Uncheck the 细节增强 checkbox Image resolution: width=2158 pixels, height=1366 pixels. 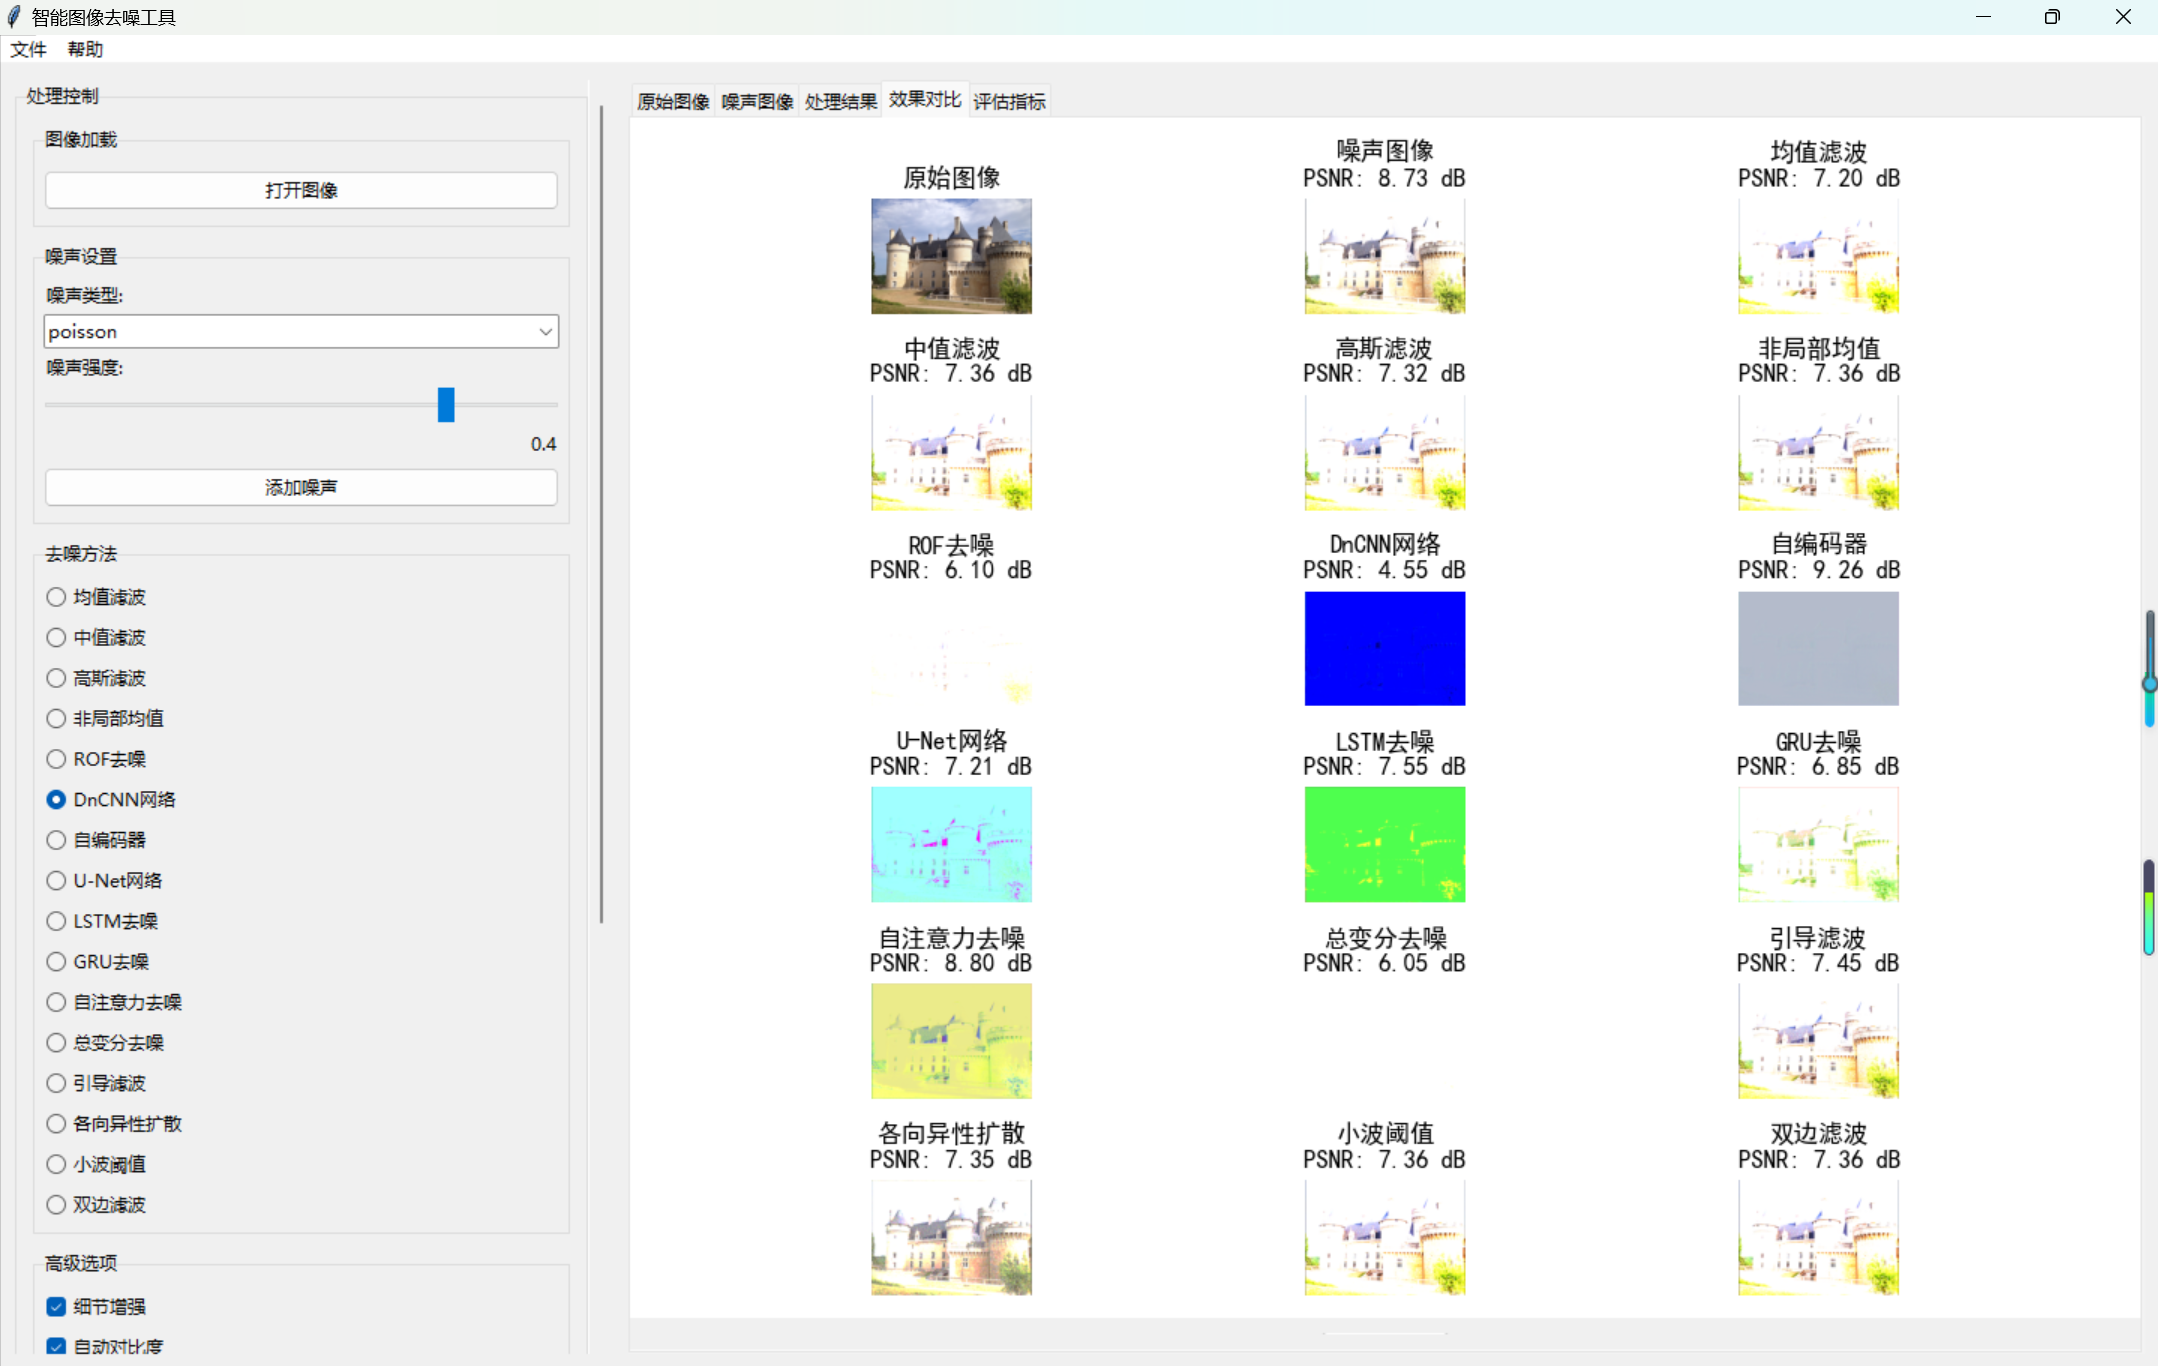pyautogui.click(x=57, y=1306)
